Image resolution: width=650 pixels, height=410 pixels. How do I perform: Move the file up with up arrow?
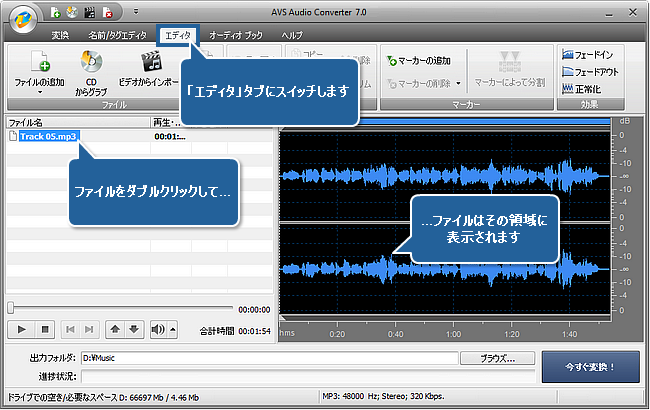115,330
